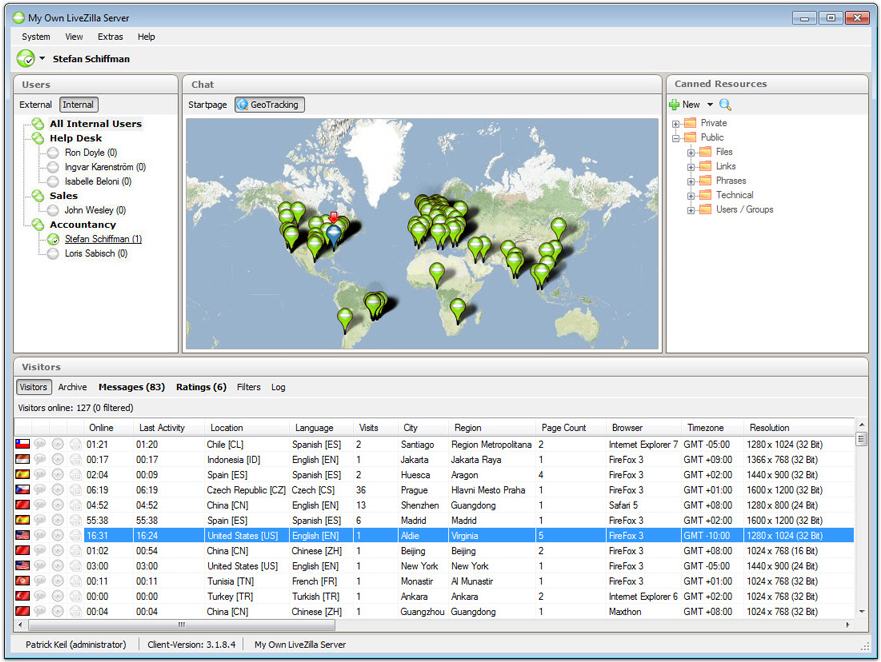Toggle the GeoTracking view button

point(269,105)
